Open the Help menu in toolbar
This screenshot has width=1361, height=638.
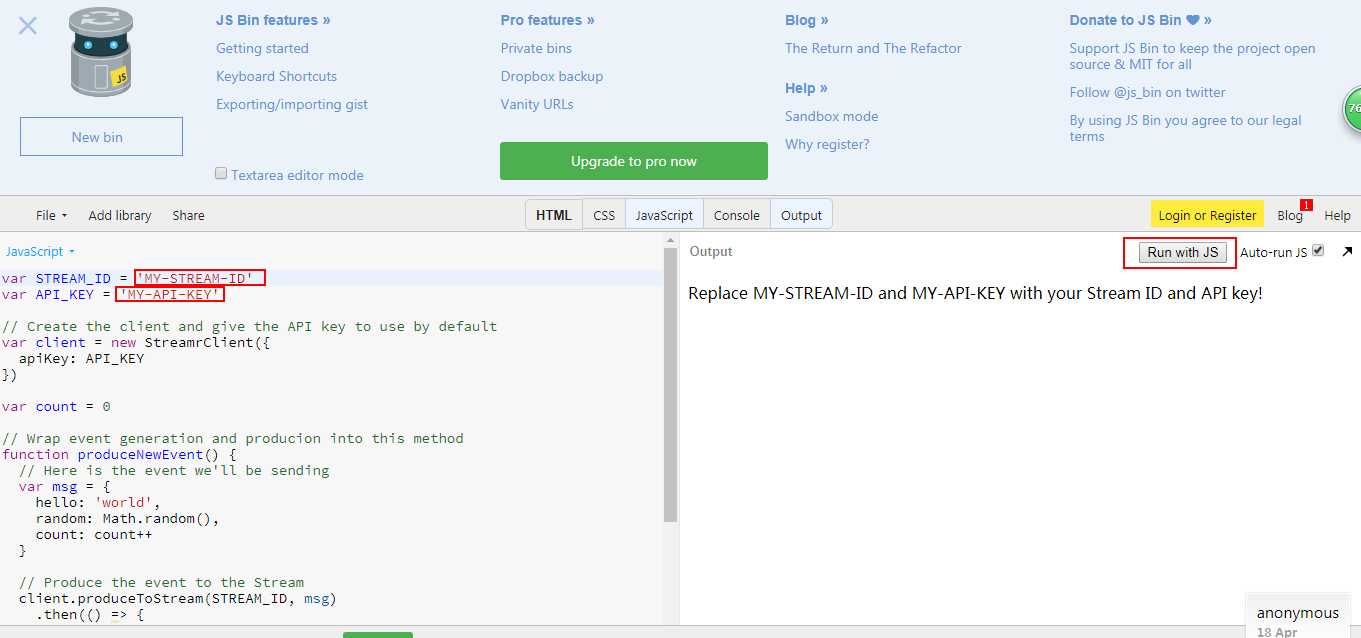pos(1337,215)
